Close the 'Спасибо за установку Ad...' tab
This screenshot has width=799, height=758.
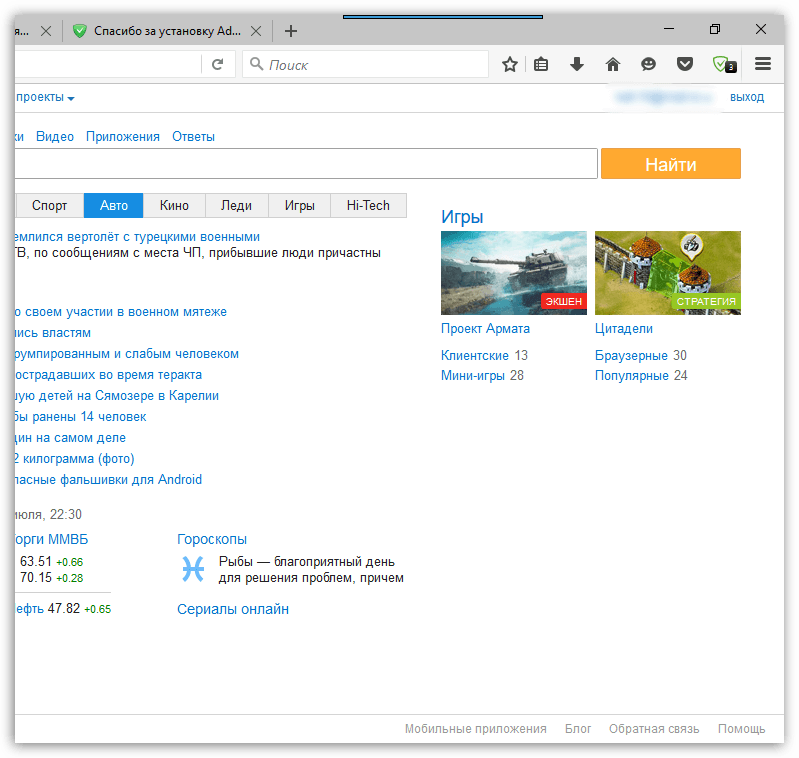coord(256,32)
